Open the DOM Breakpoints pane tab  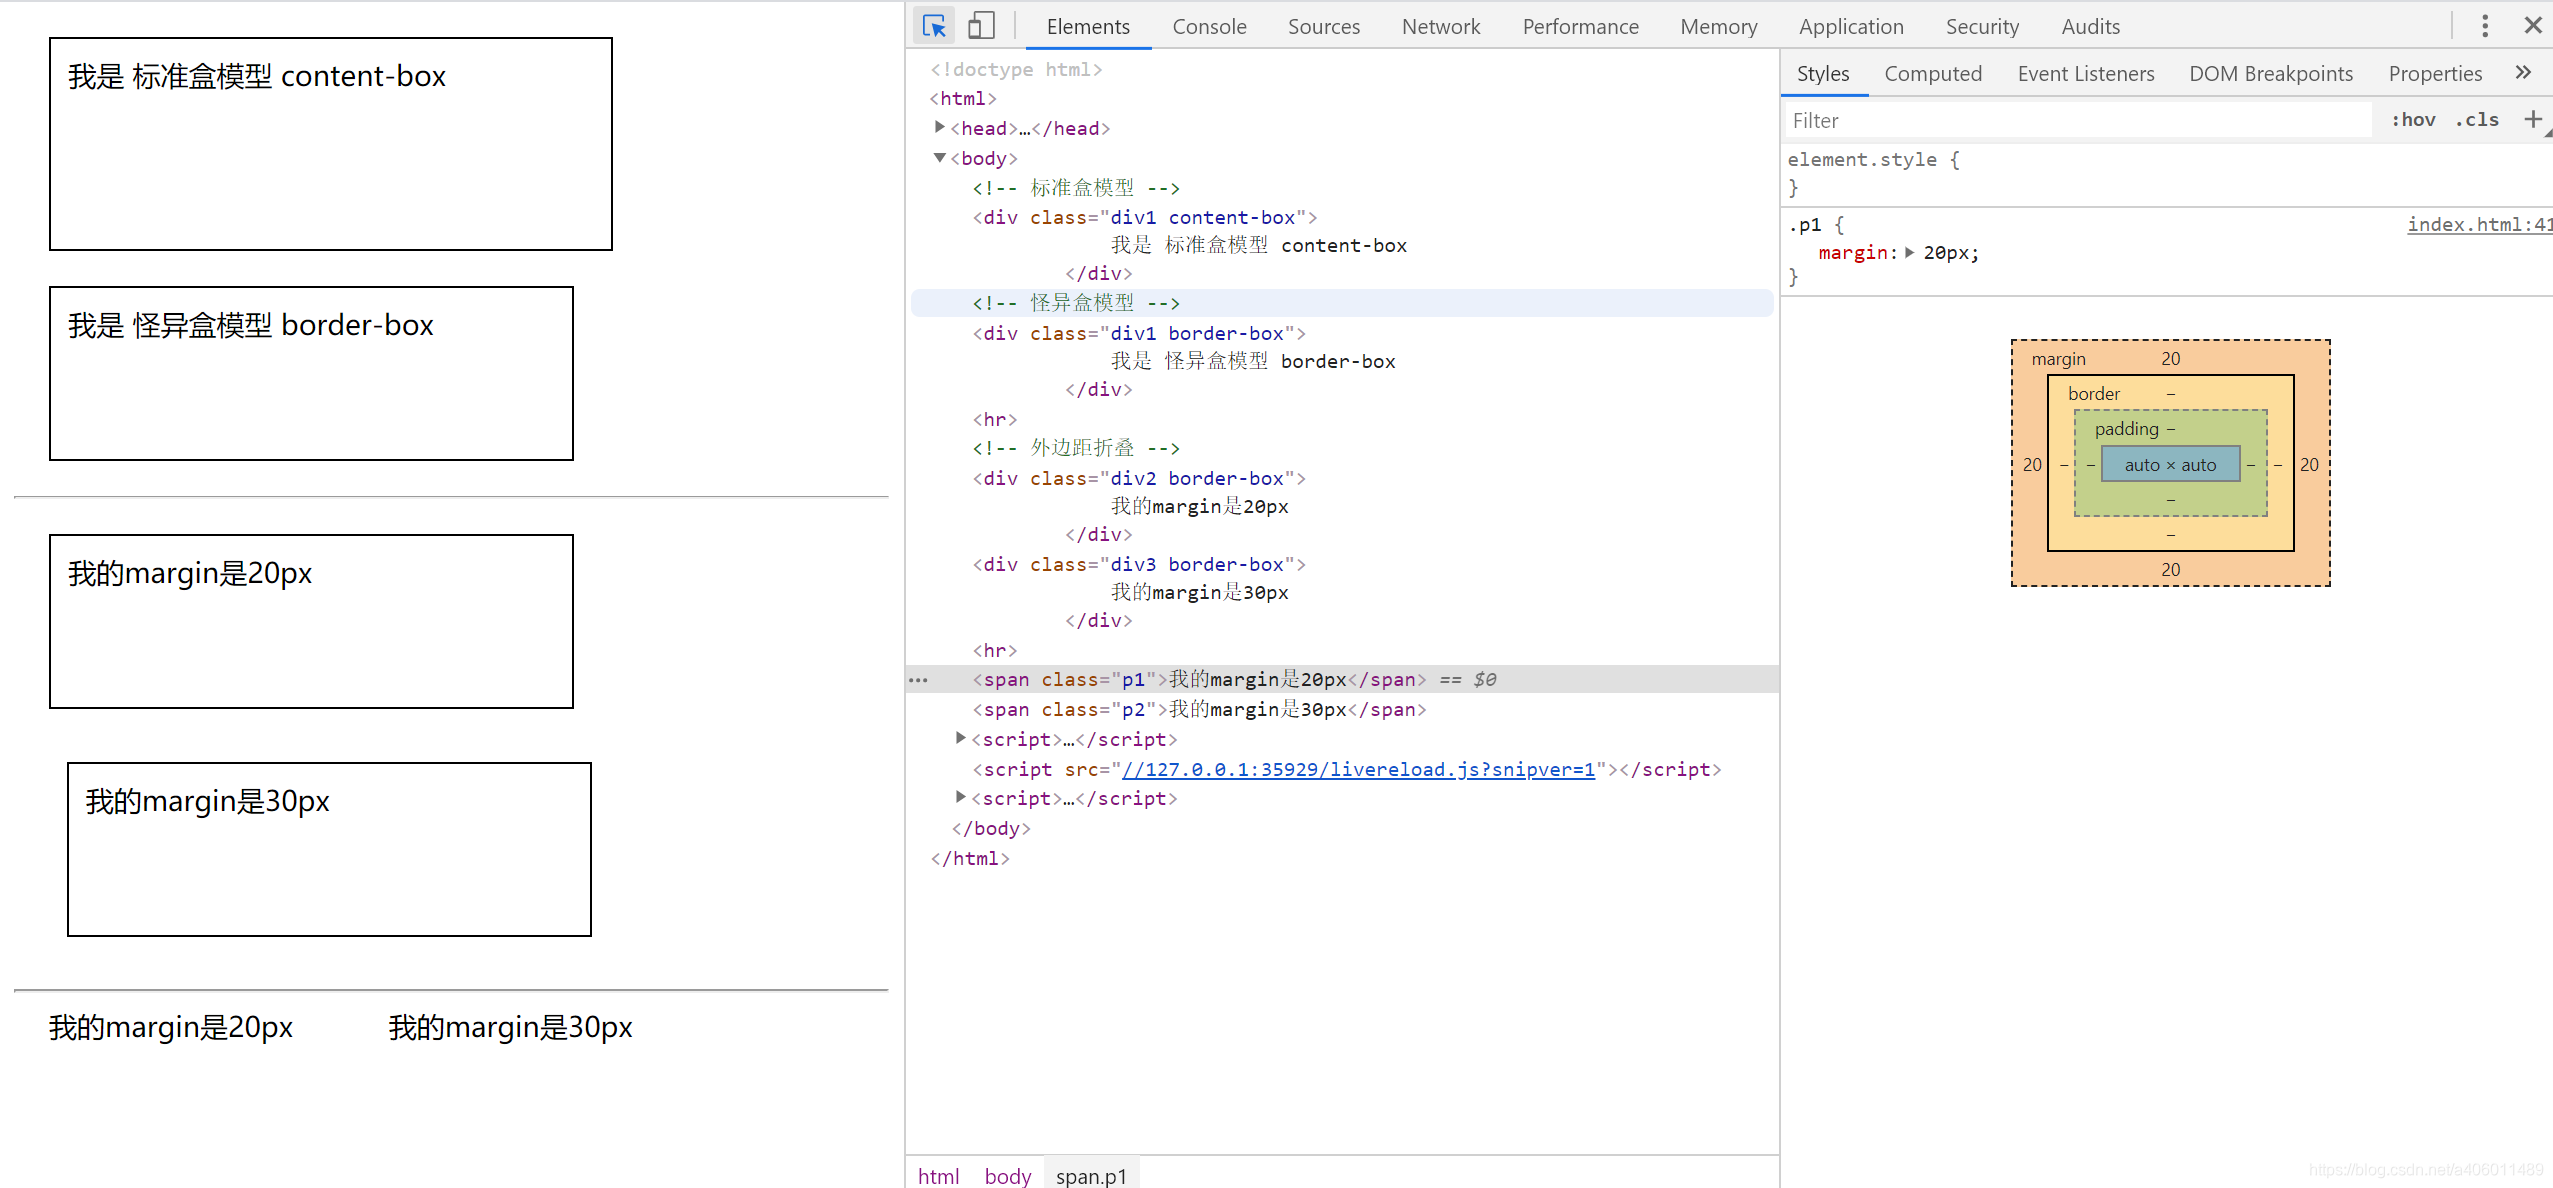(2271, 74)
